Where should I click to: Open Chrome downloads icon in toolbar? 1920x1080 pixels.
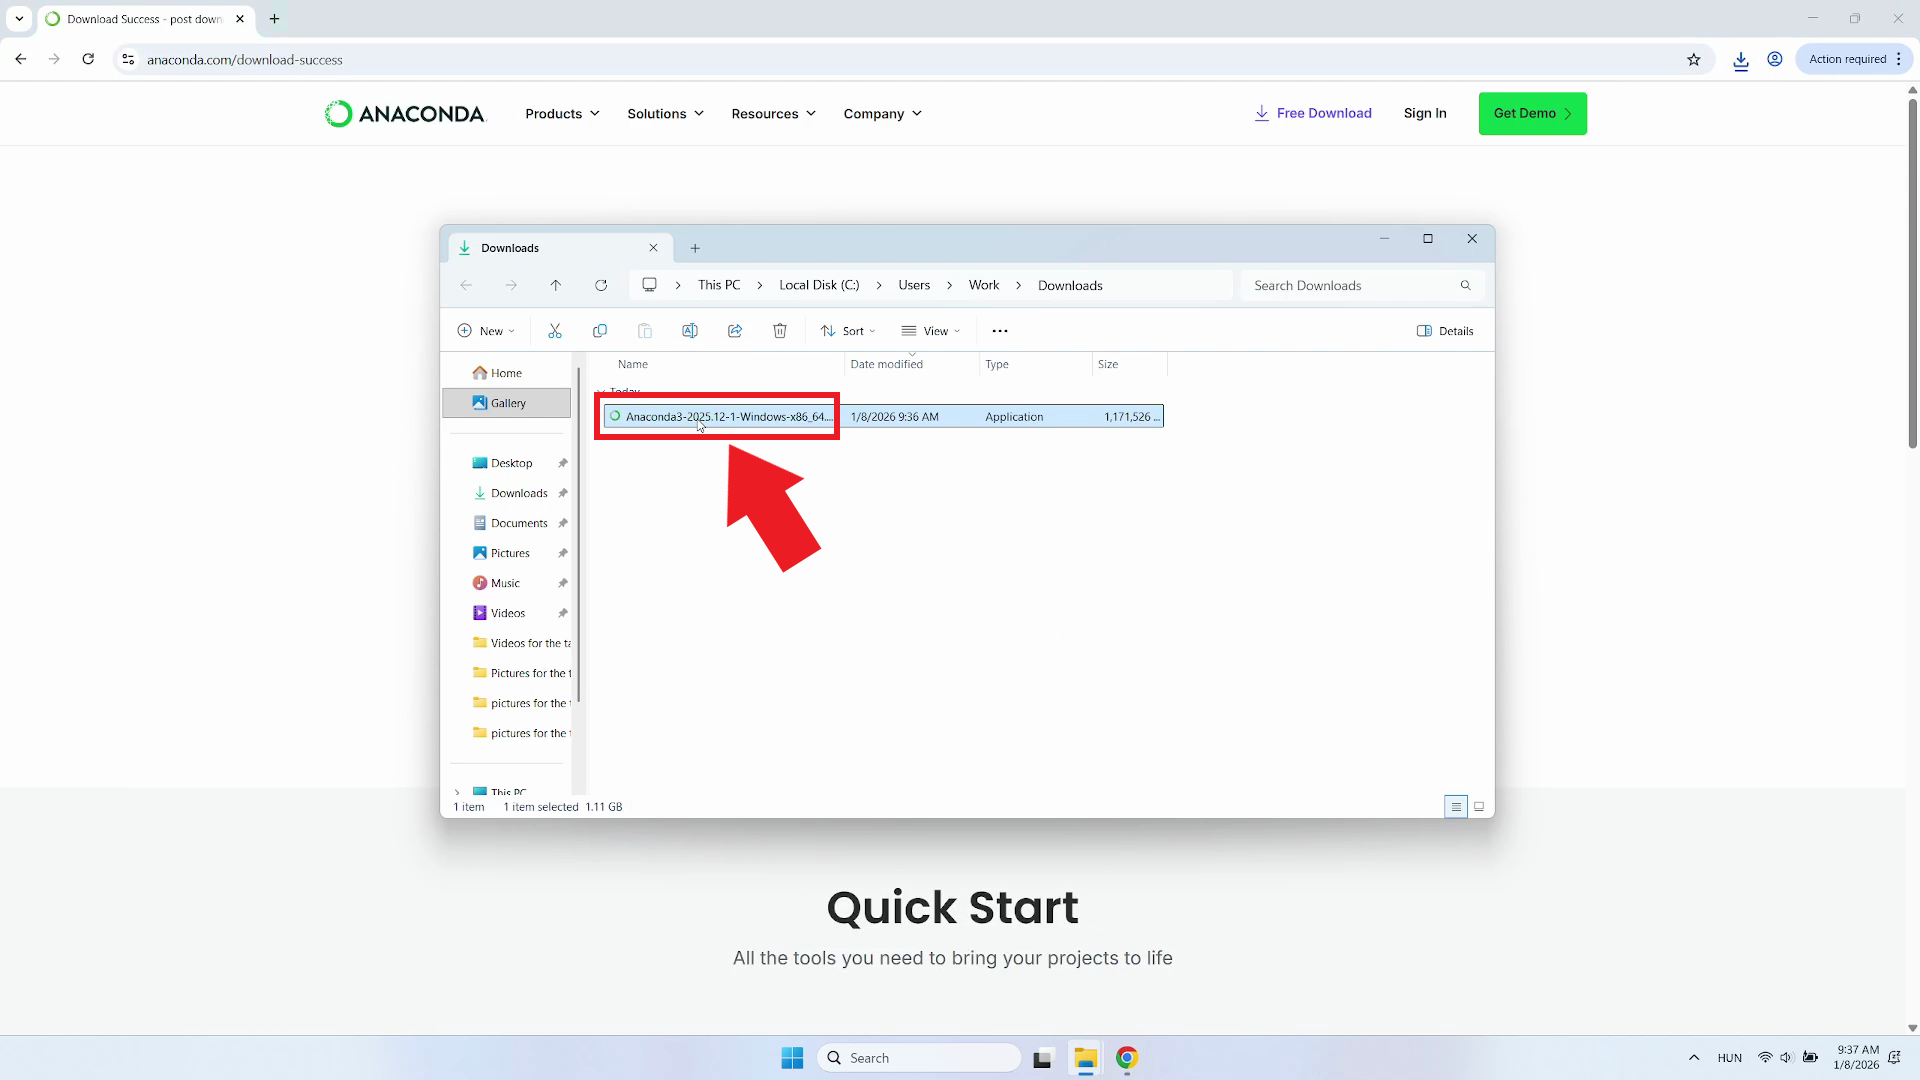click(1741, 60)
